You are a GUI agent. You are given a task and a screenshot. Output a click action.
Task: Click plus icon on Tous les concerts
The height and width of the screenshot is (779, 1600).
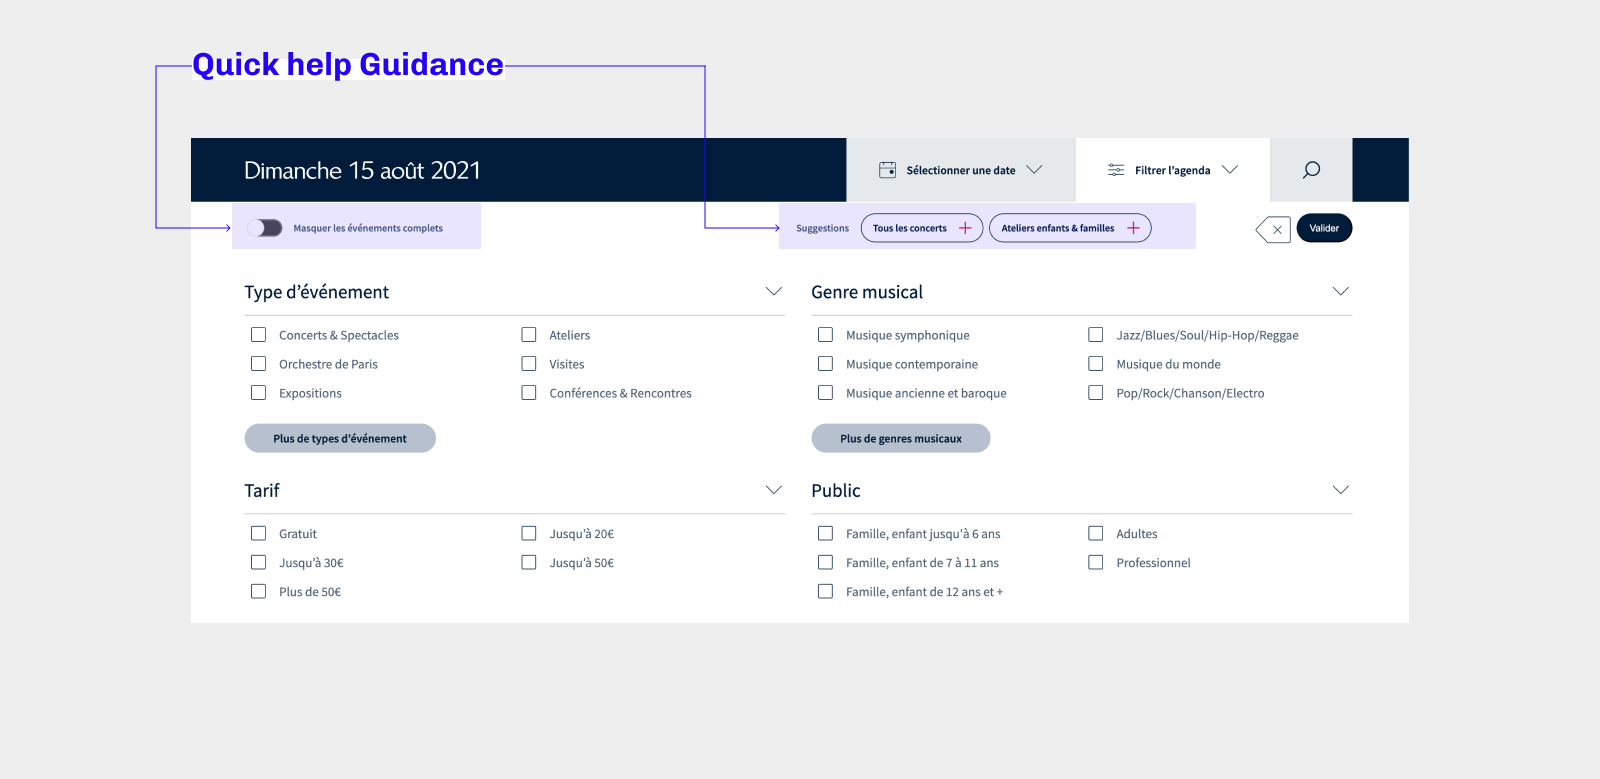tap(965, 228)
